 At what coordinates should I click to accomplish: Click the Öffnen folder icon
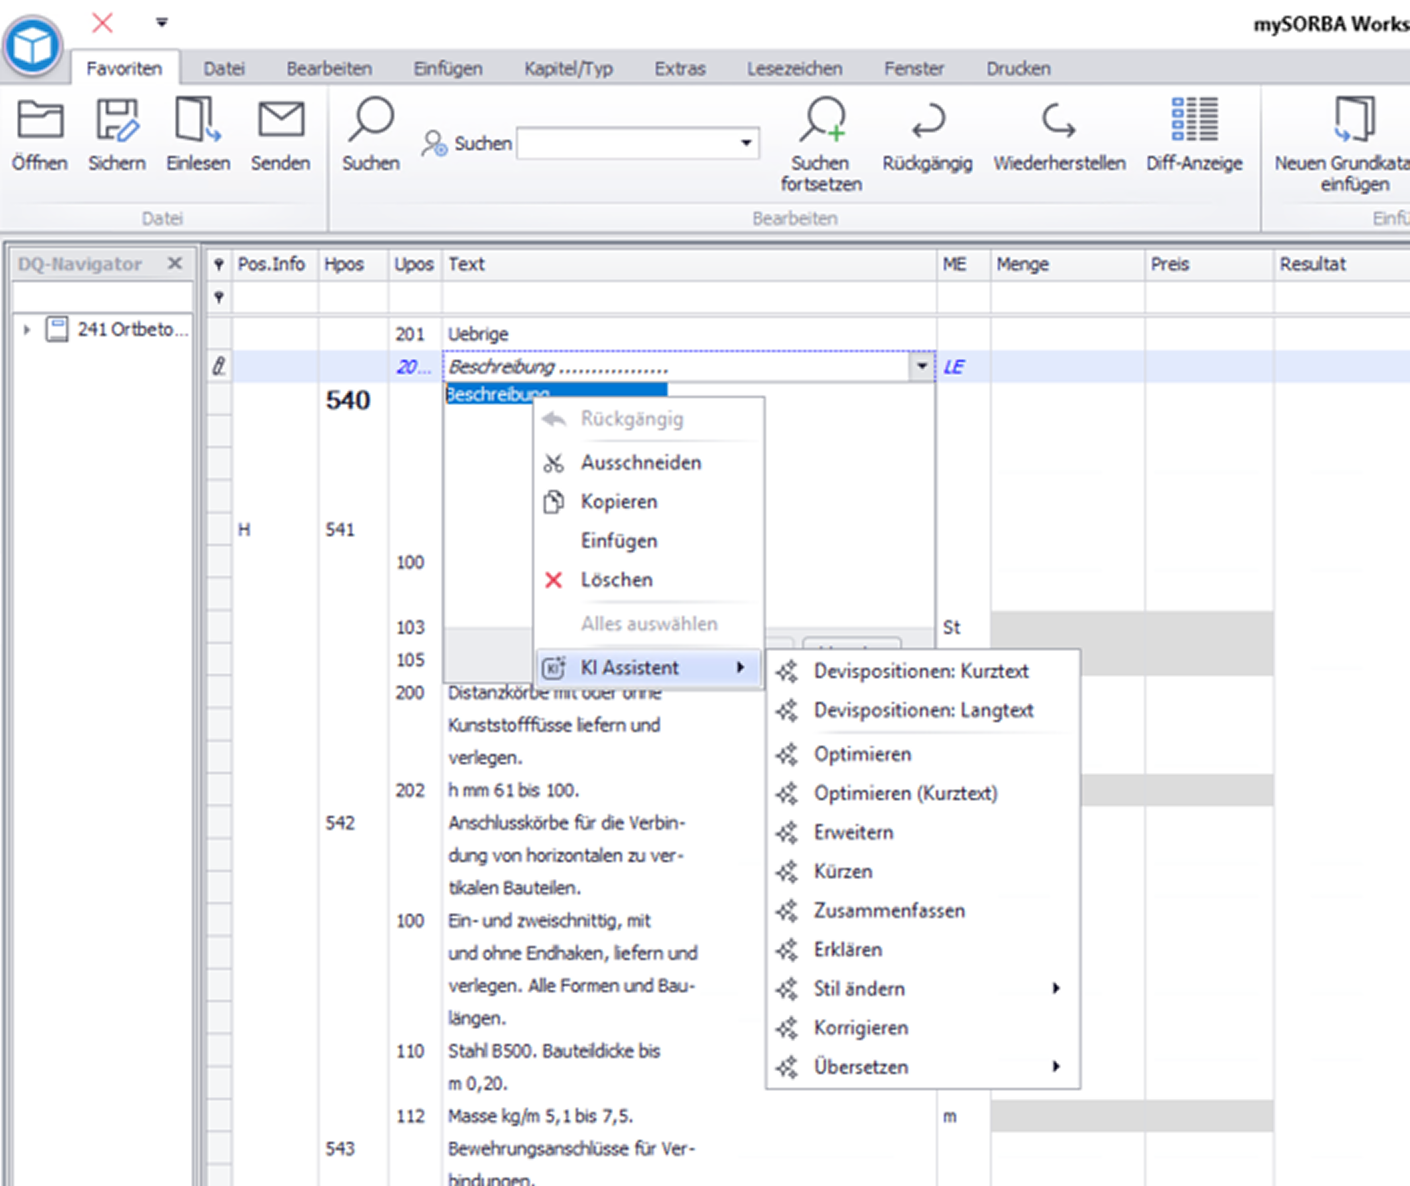coord(40,120)
